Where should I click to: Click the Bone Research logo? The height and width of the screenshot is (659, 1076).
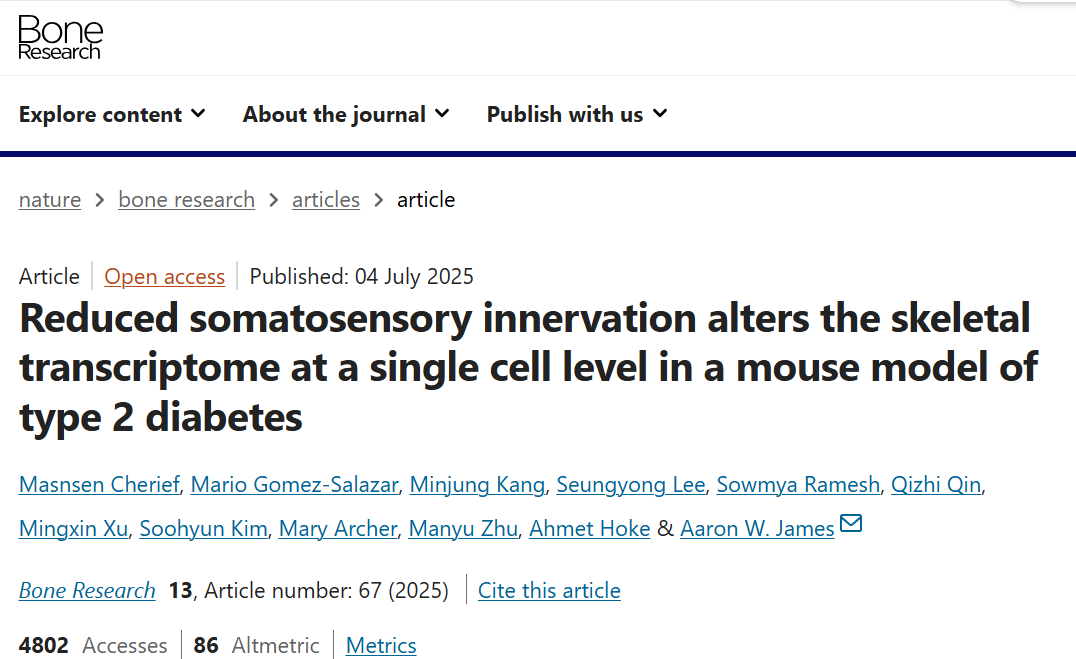pos(60,37)
